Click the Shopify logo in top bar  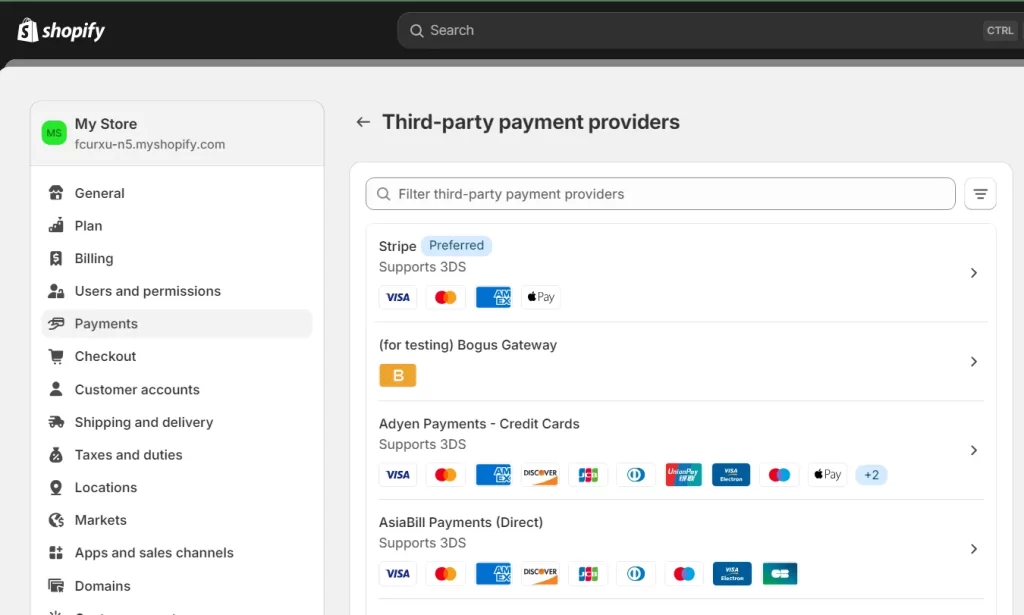(x=61, y=31)
